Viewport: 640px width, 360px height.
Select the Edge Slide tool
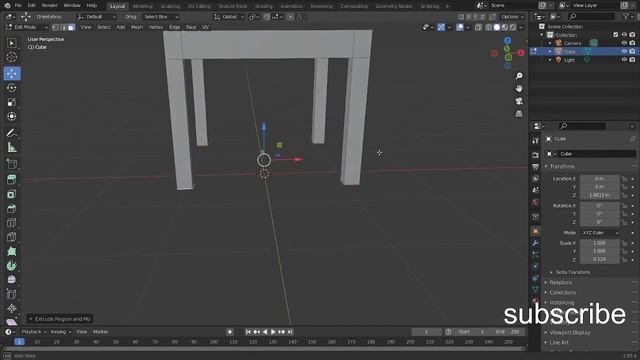11,294
